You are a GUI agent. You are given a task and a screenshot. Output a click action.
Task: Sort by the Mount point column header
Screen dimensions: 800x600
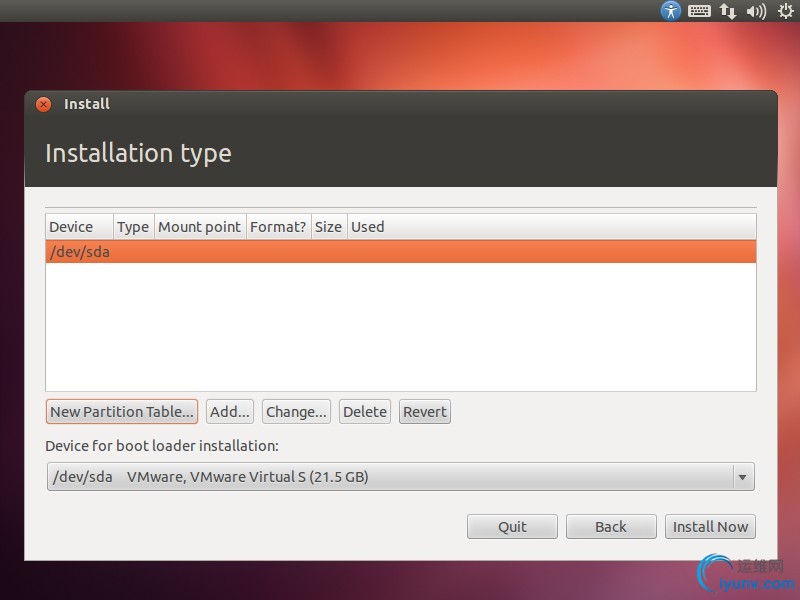tap(200, 227)
